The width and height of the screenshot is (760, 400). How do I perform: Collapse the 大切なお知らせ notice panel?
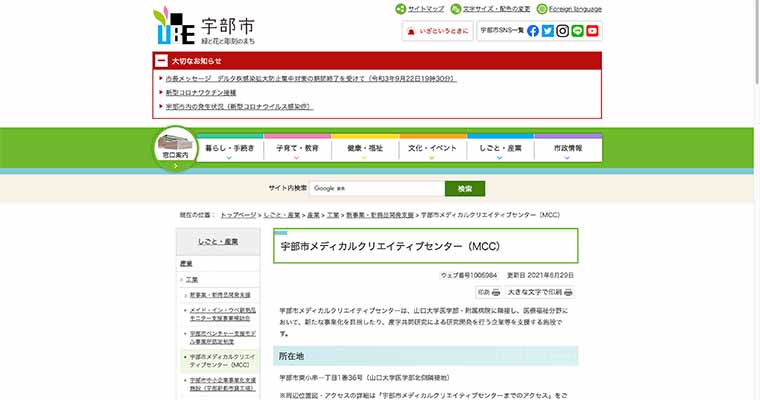(162, 61)
